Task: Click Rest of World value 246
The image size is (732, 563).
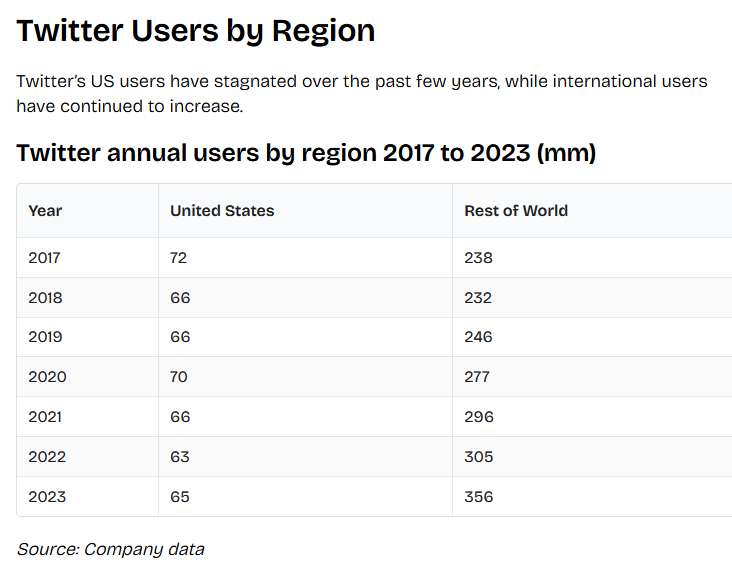Action: point(479,337)
